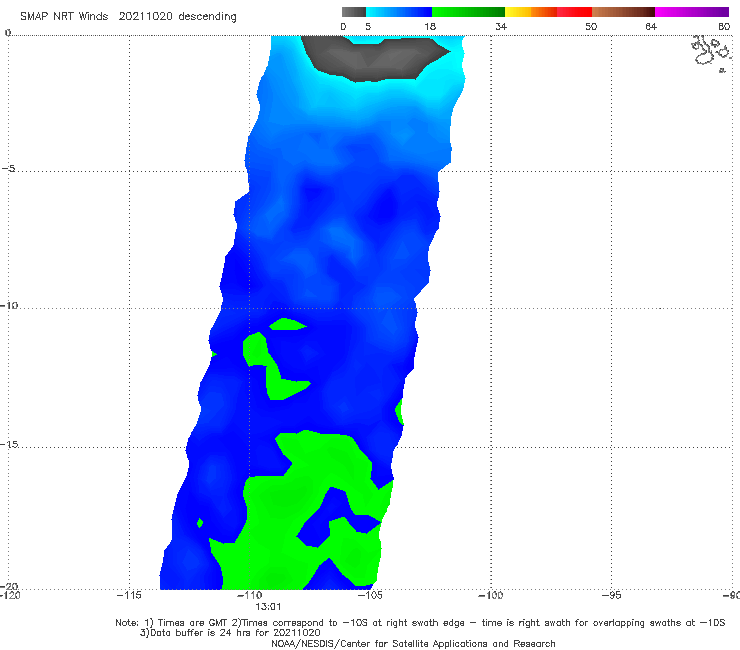
Task: Click the color bar label "18"
Action: (x=430, y=26)
